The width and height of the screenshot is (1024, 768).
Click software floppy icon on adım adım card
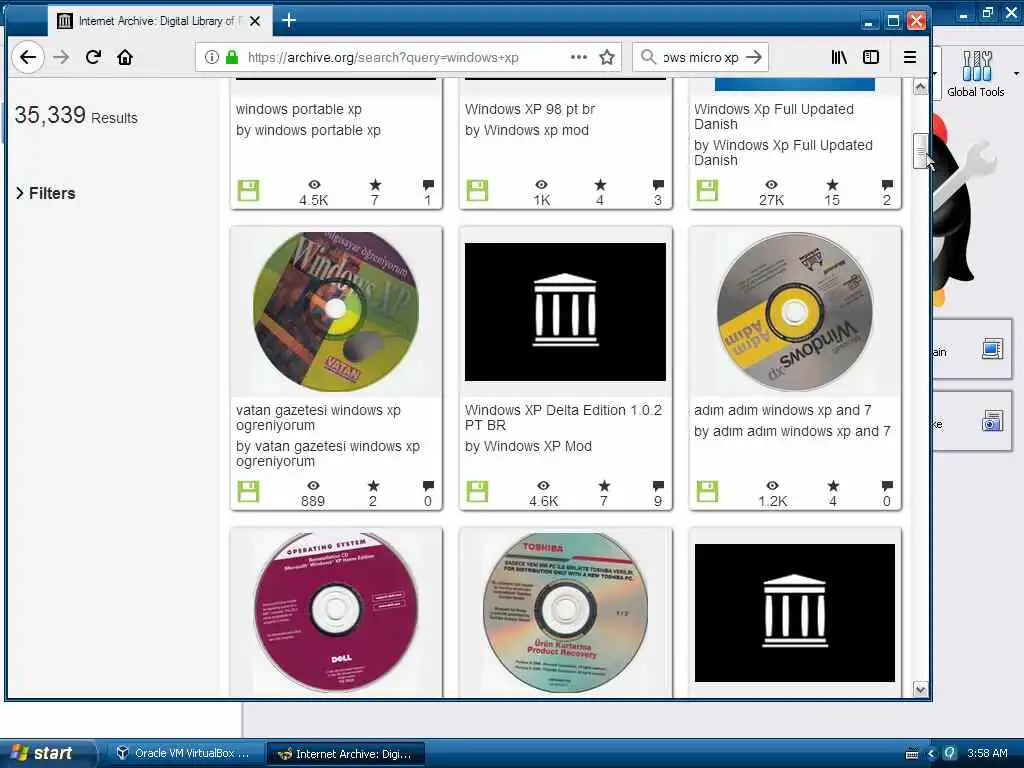tap(707, 491)
